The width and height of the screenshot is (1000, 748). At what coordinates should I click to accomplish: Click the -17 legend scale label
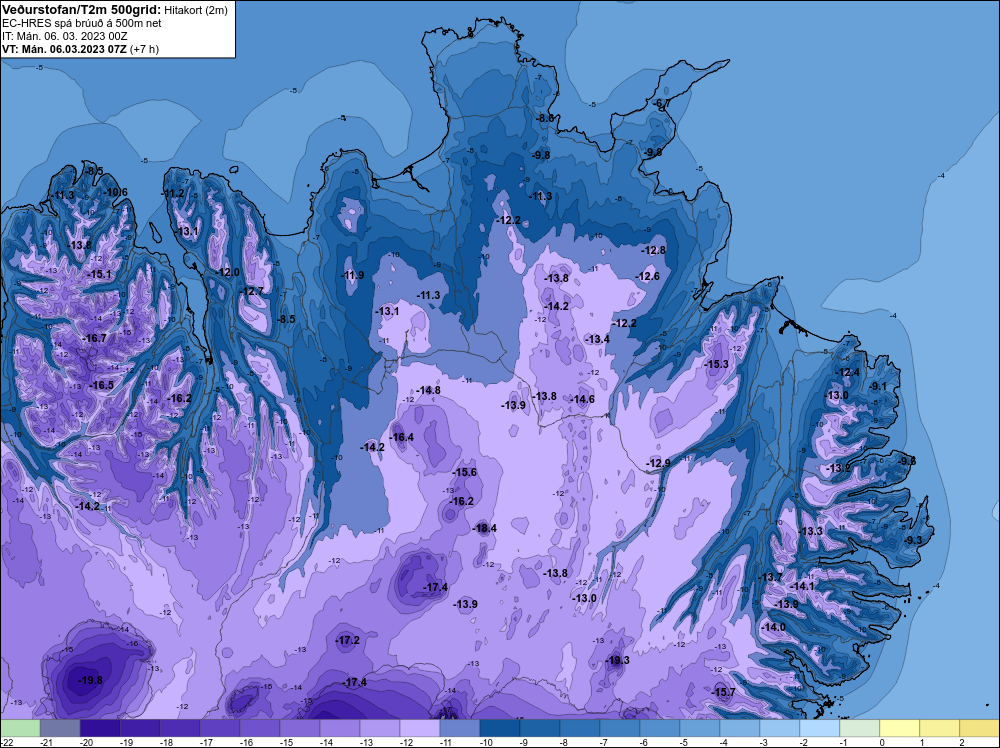pyautogui.click(x=206, y=742)
